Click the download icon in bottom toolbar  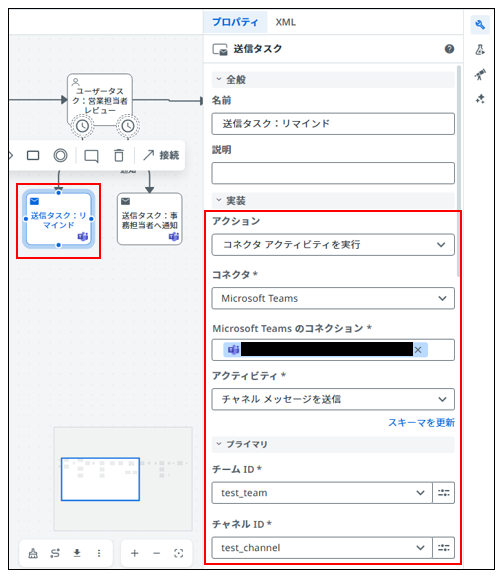(77, 553)
